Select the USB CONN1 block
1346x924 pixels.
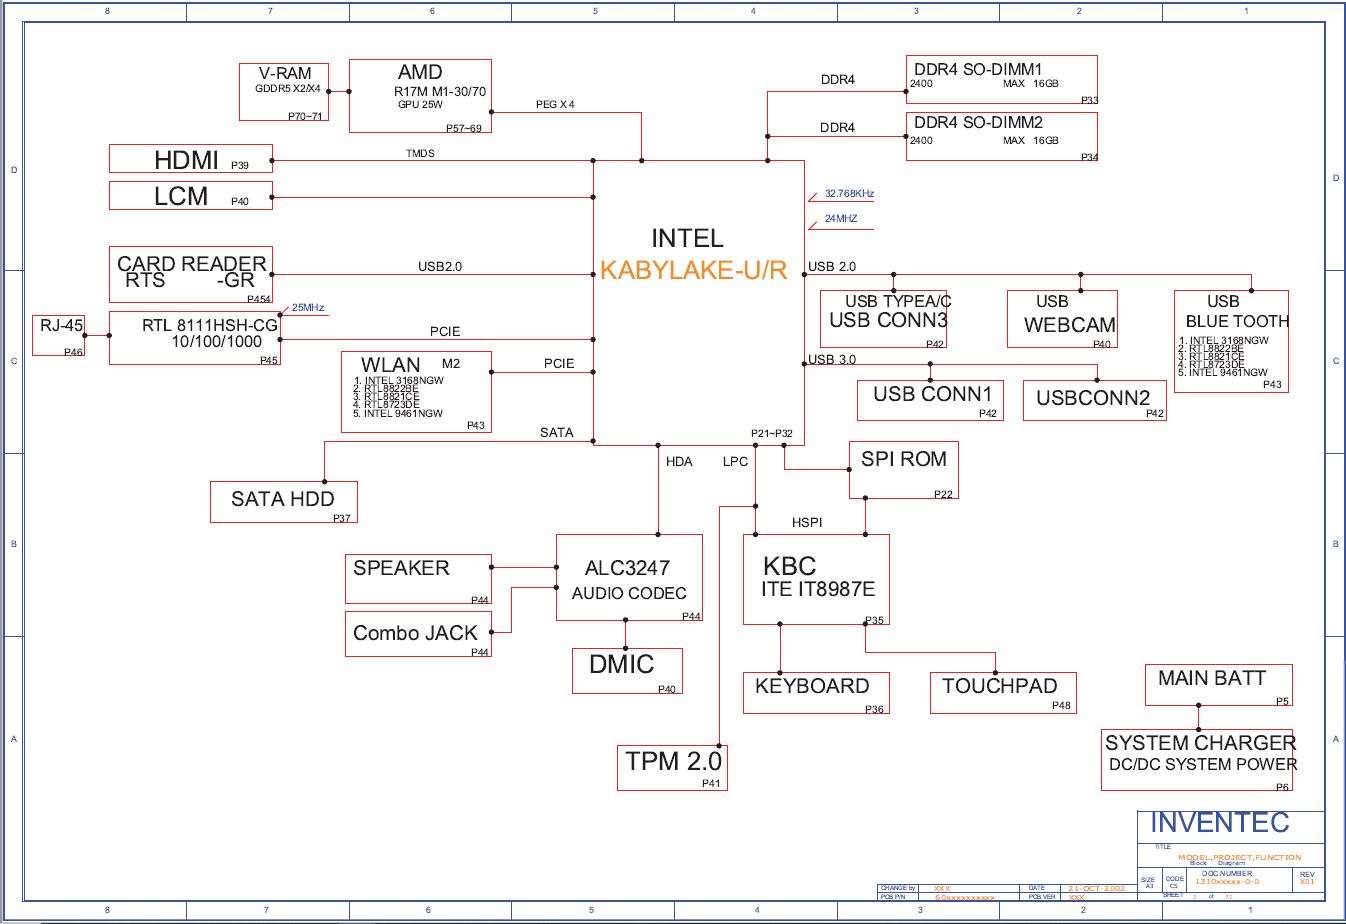(x=930, y=400)
